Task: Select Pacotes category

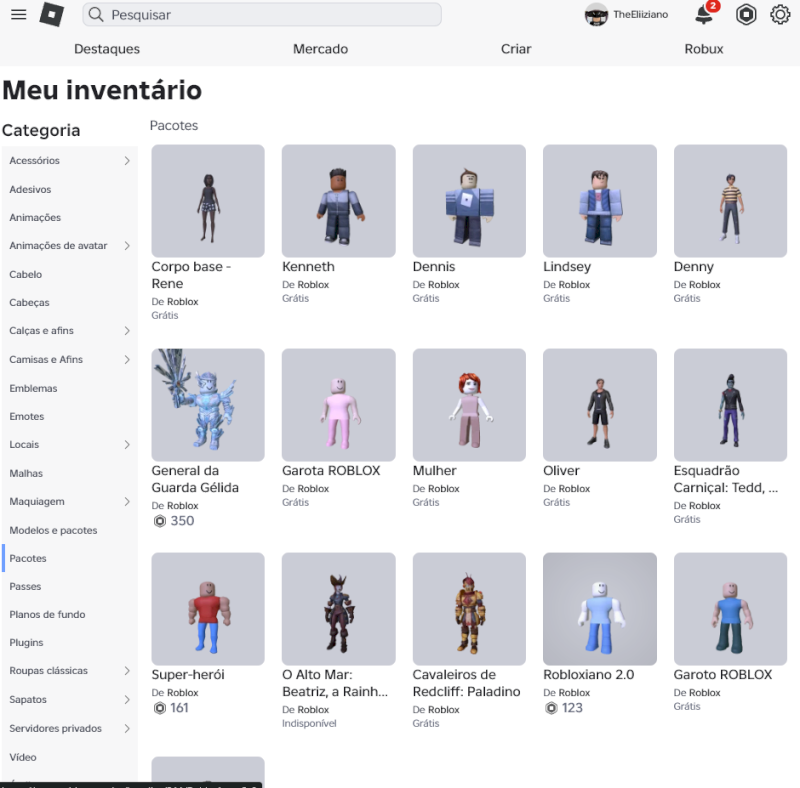Action: tap(70, 558)
